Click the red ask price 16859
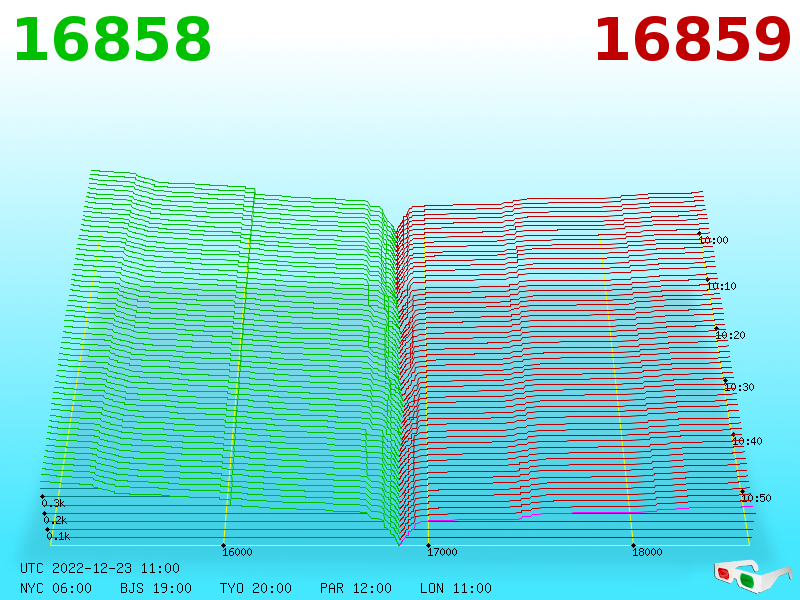Image resolution: width=800 pixels, height=600 pixels. point(693,40)
